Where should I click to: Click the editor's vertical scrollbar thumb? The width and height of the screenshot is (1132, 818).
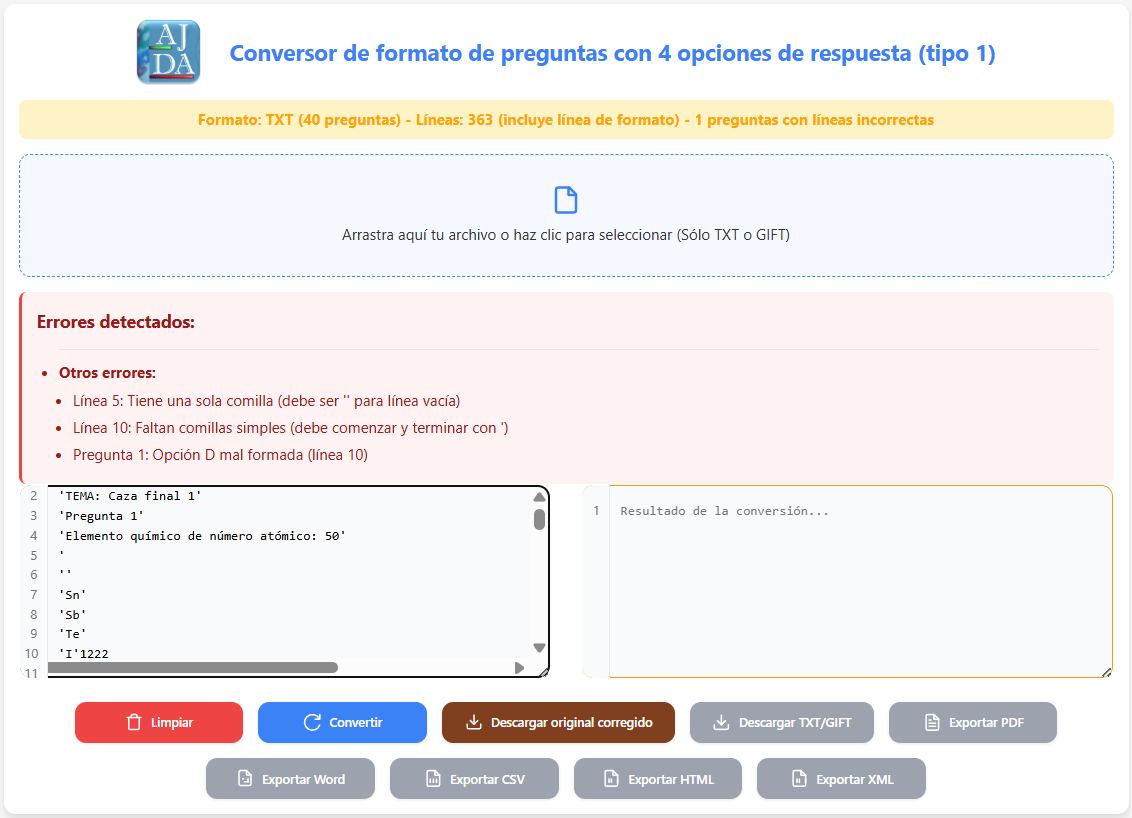coord(539,519)
